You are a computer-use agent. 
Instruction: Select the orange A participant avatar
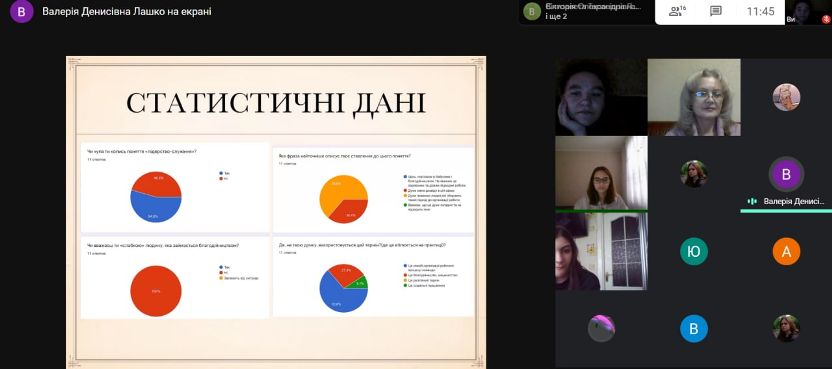(x=786, y=252)
